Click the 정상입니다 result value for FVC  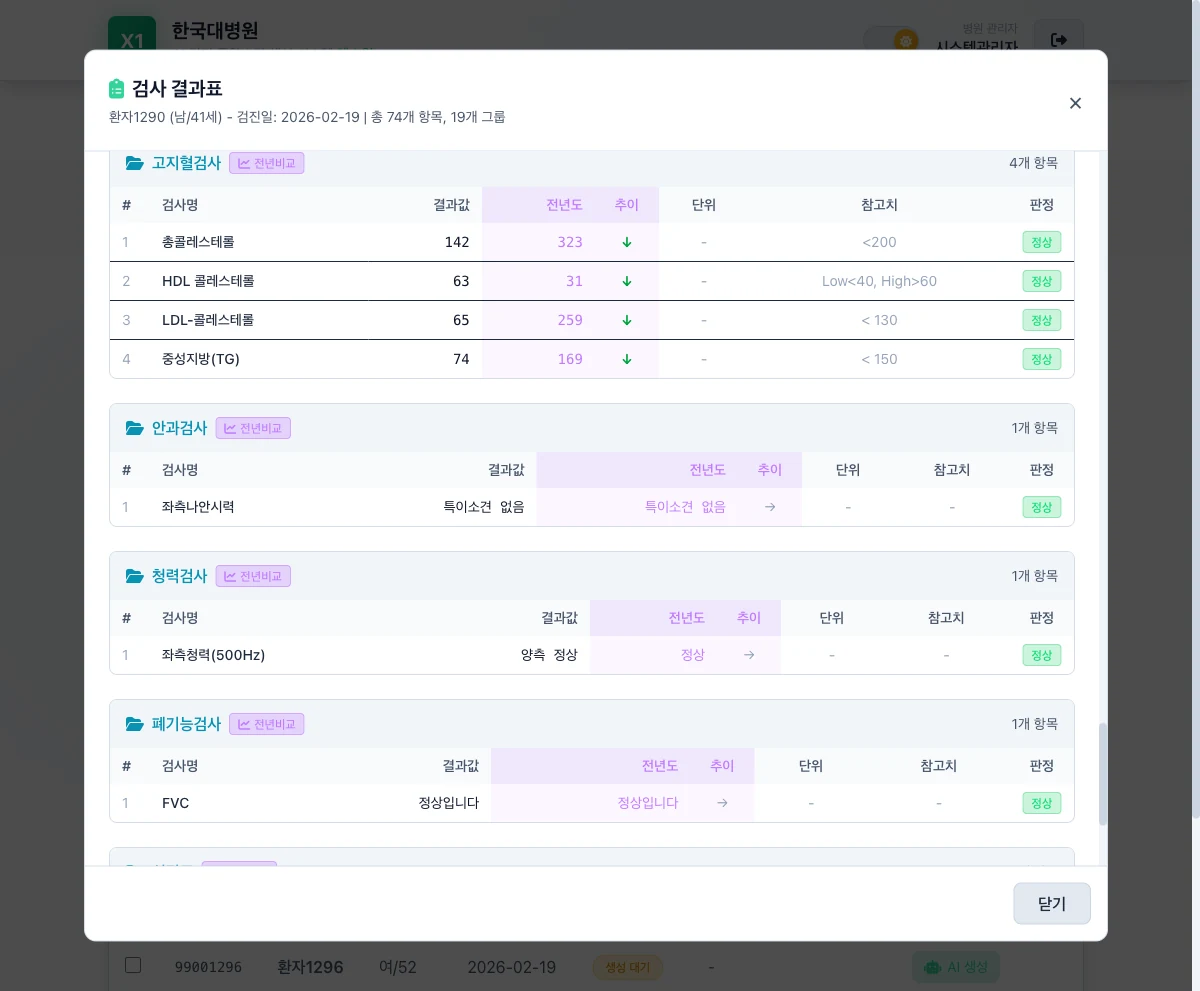point(449,803)
